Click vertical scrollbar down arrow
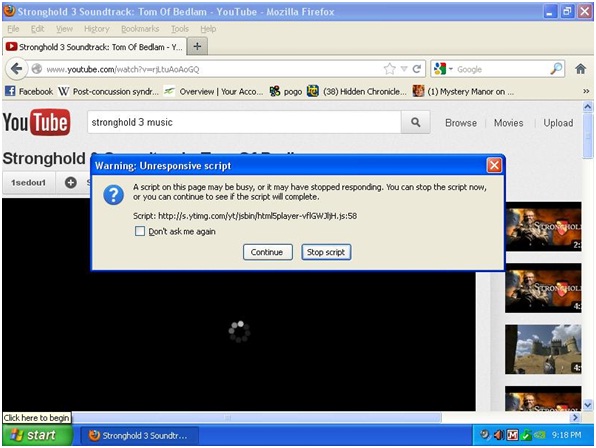596x448 pixels. tap(588, 405)
